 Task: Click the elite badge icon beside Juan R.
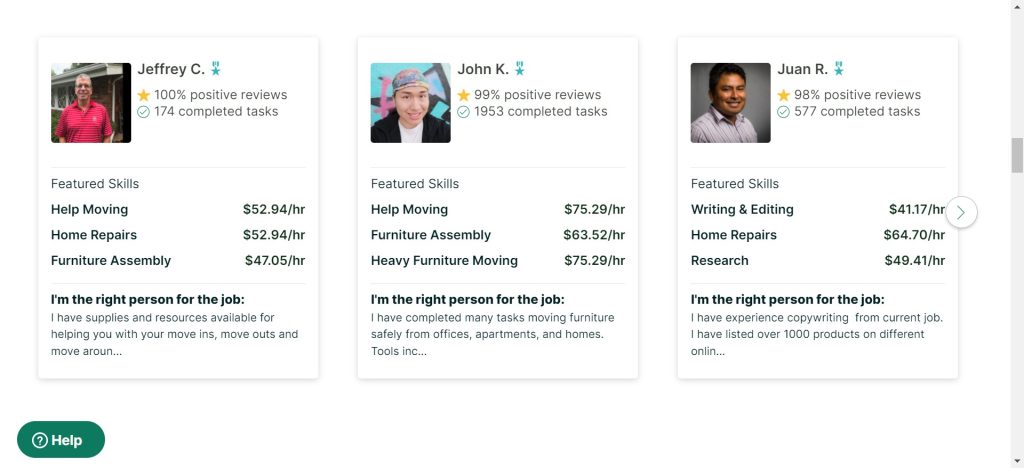pos(839,69)
